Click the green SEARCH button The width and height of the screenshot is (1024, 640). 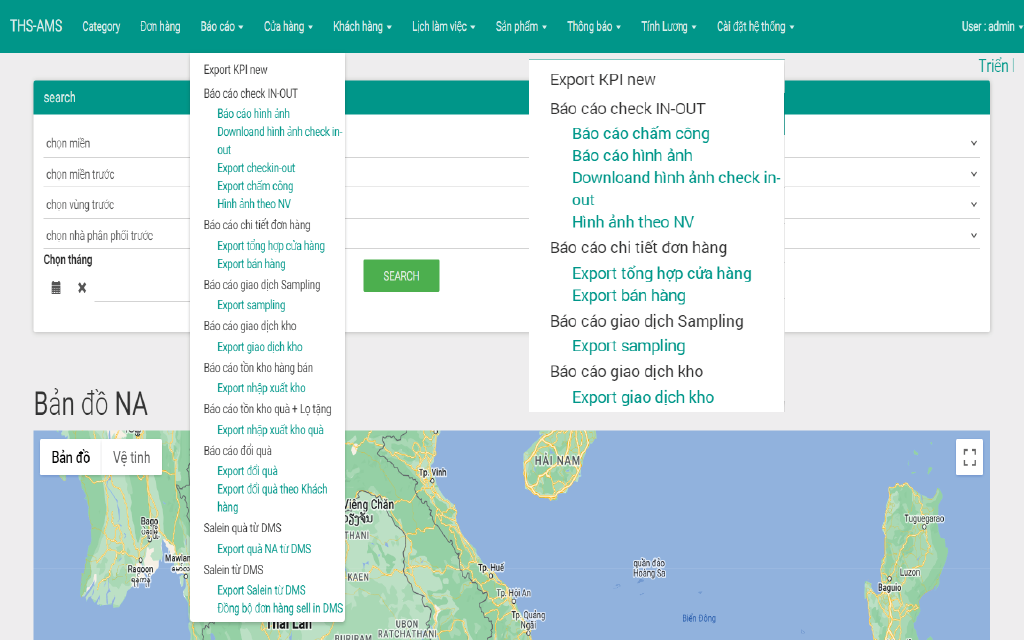[x=401, y=276]
